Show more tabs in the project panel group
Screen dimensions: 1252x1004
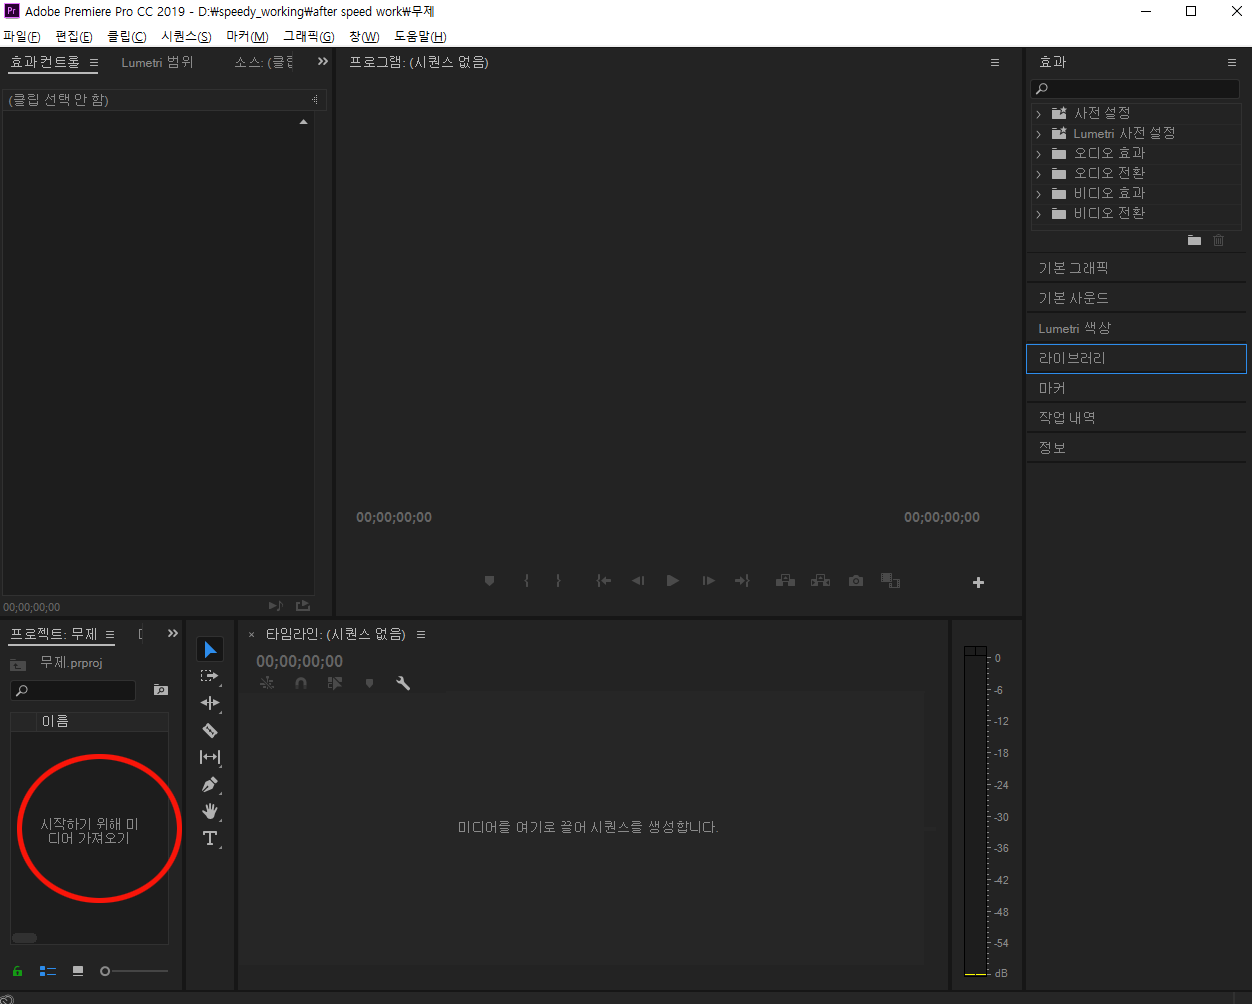(x=173, y=634)
